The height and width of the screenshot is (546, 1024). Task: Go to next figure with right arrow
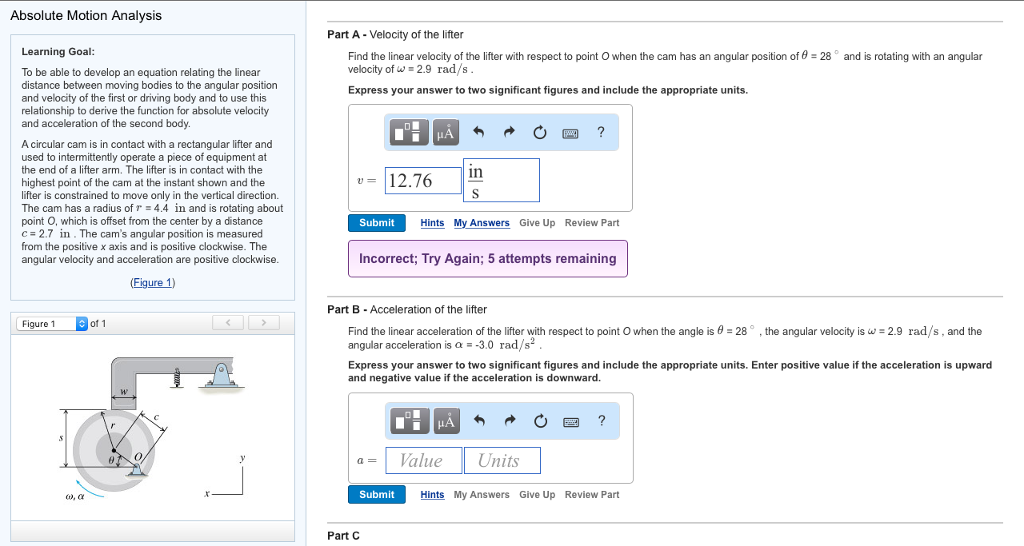(263, 323)
